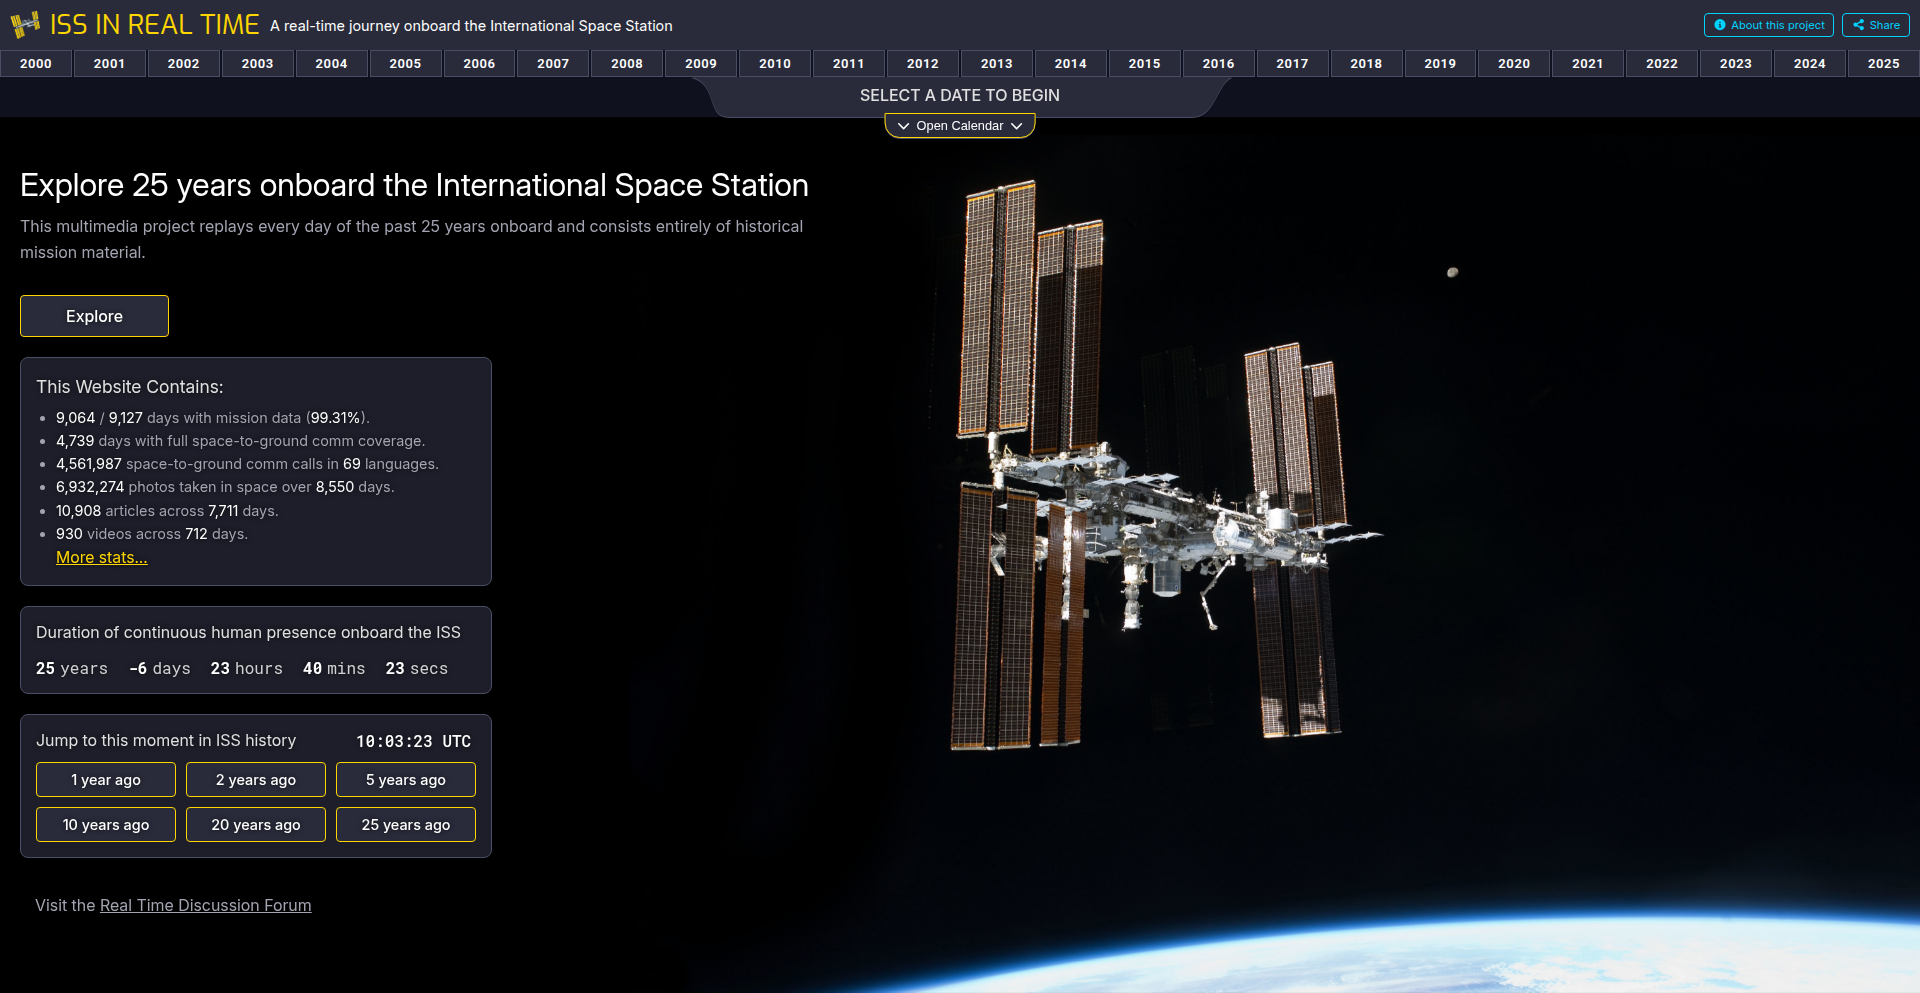1920x993 pixels.
Task: Click the 930 videos stat line
Action: click(x=152, y=534)
